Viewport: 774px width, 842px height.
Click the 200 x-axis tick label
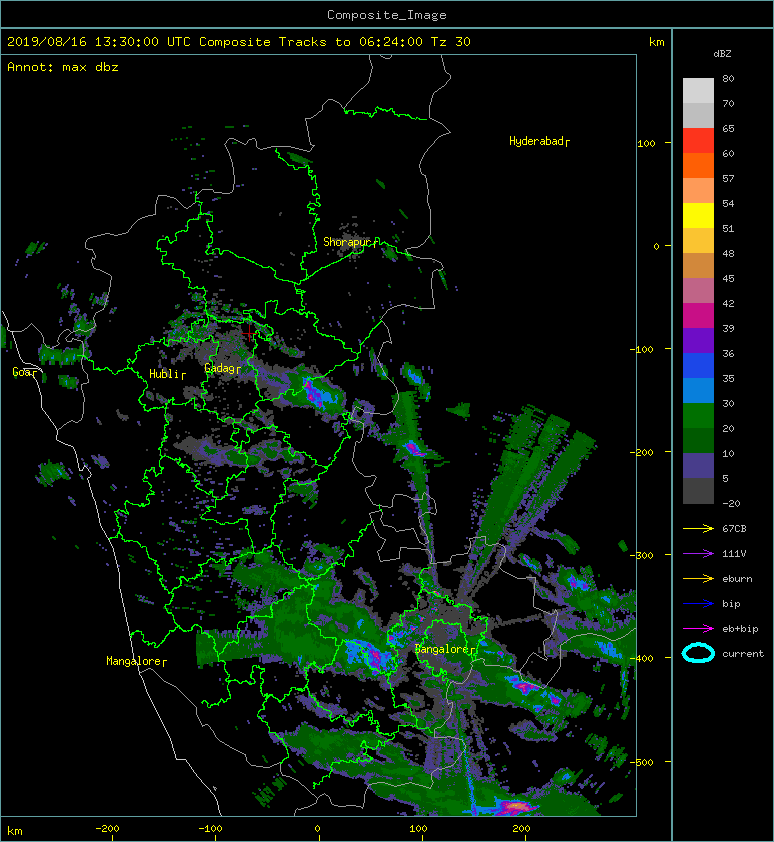pyautogui.click(x=521, y=829)
